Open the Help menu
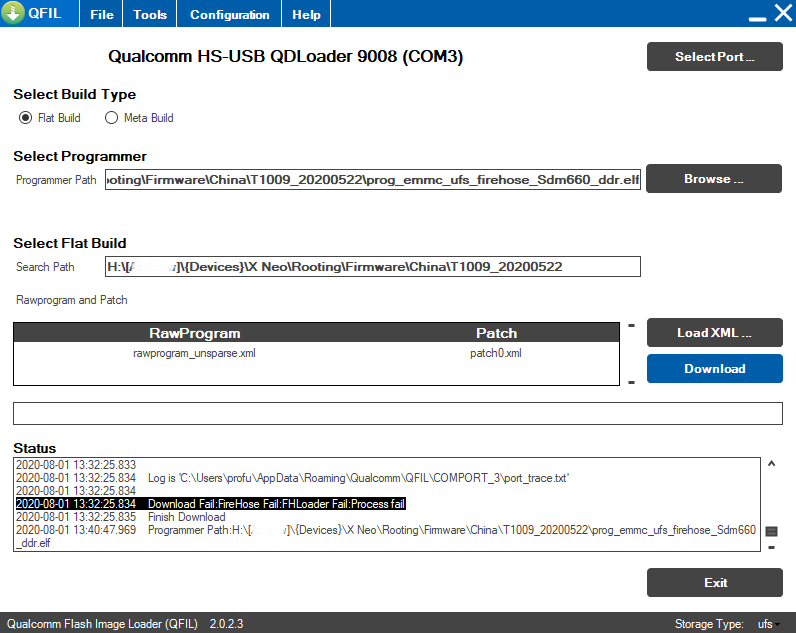796x633 pixels. point(306,15)
